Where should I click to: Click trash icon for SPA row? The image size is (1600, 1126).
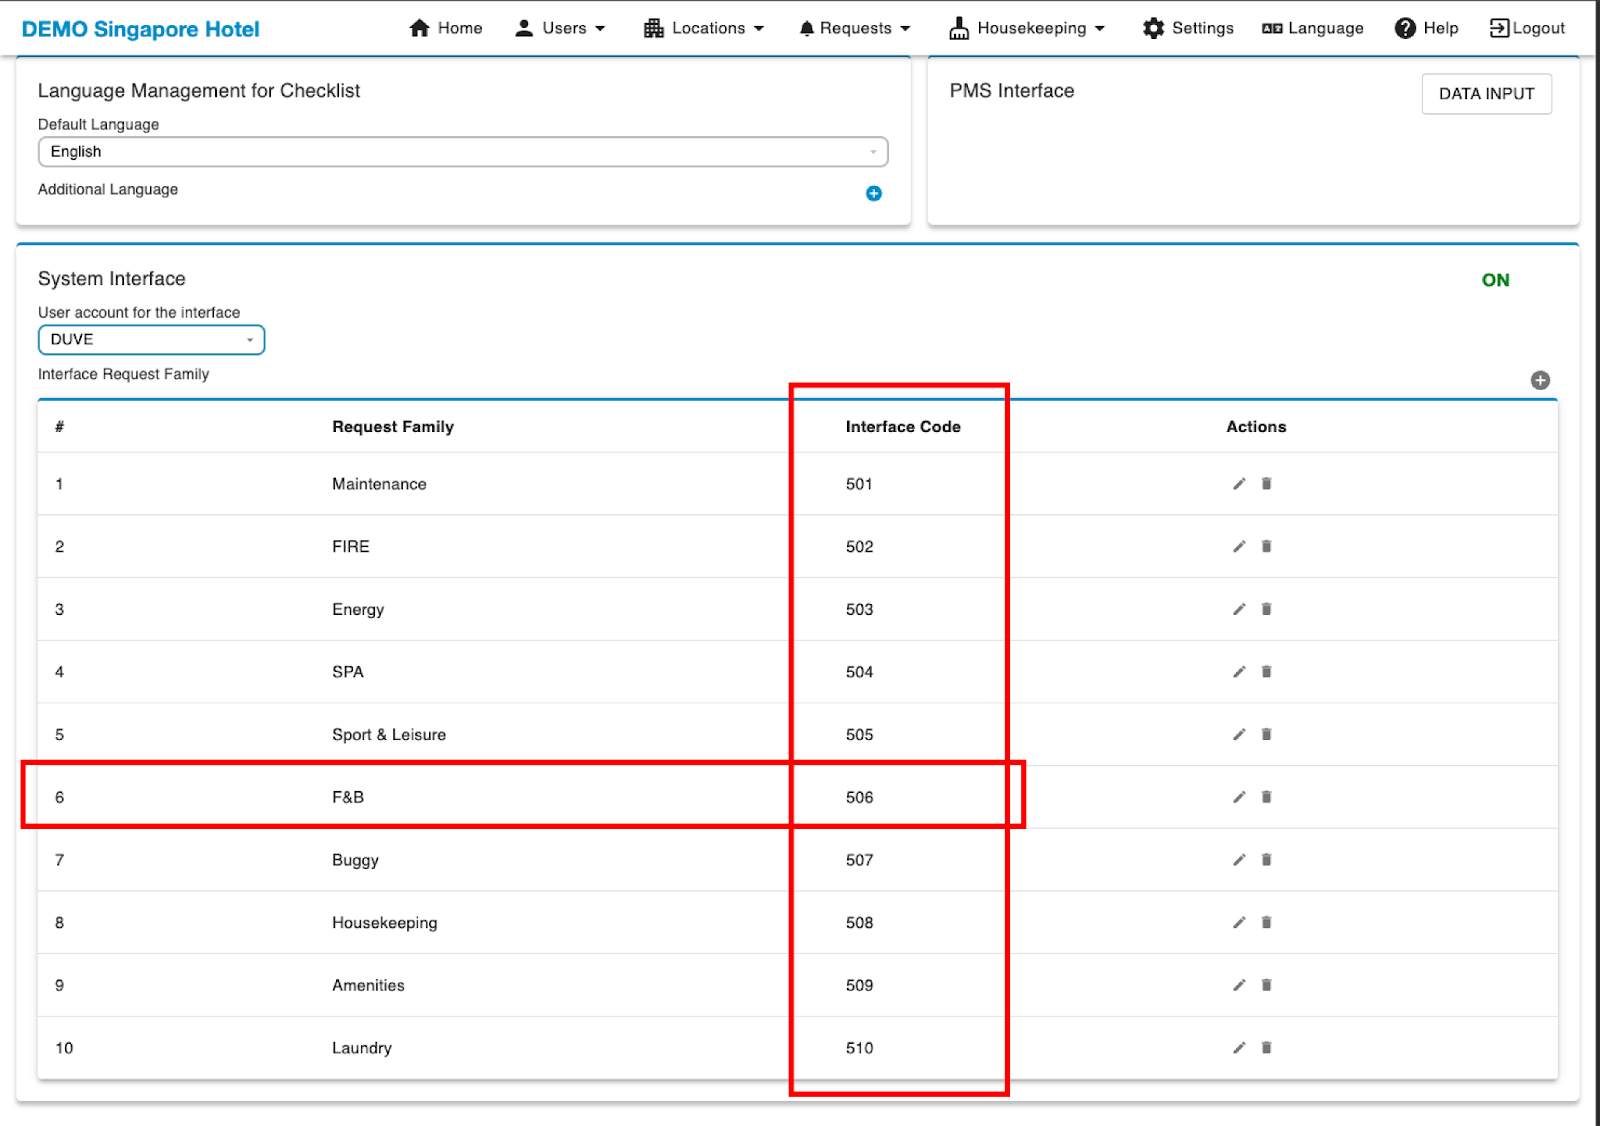pos(1266,672)
